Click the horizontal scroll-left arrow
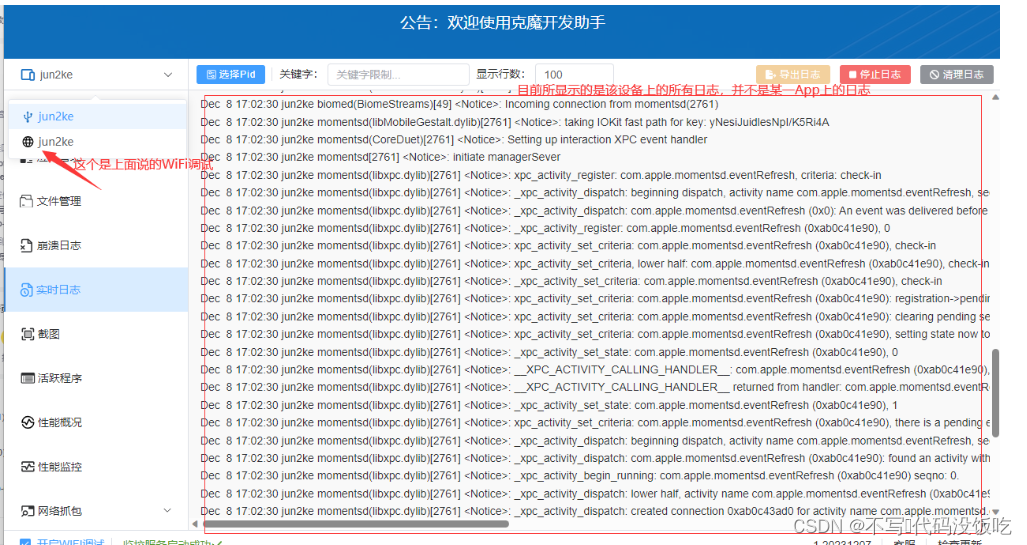The width and height of the screenshot is (1027, 545). pyautogui.click(x=195, y=523)
